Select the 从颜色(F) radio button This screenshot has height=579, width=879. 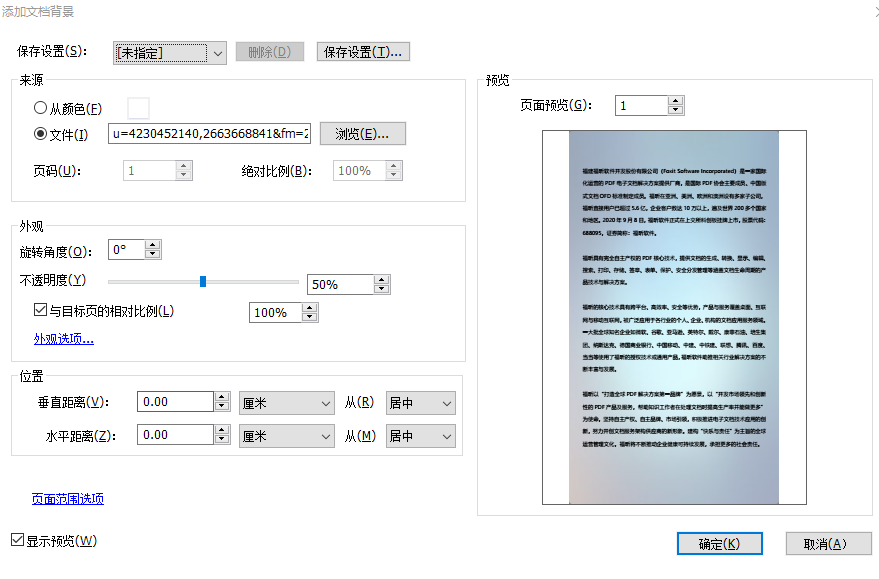tap(39, 107)
